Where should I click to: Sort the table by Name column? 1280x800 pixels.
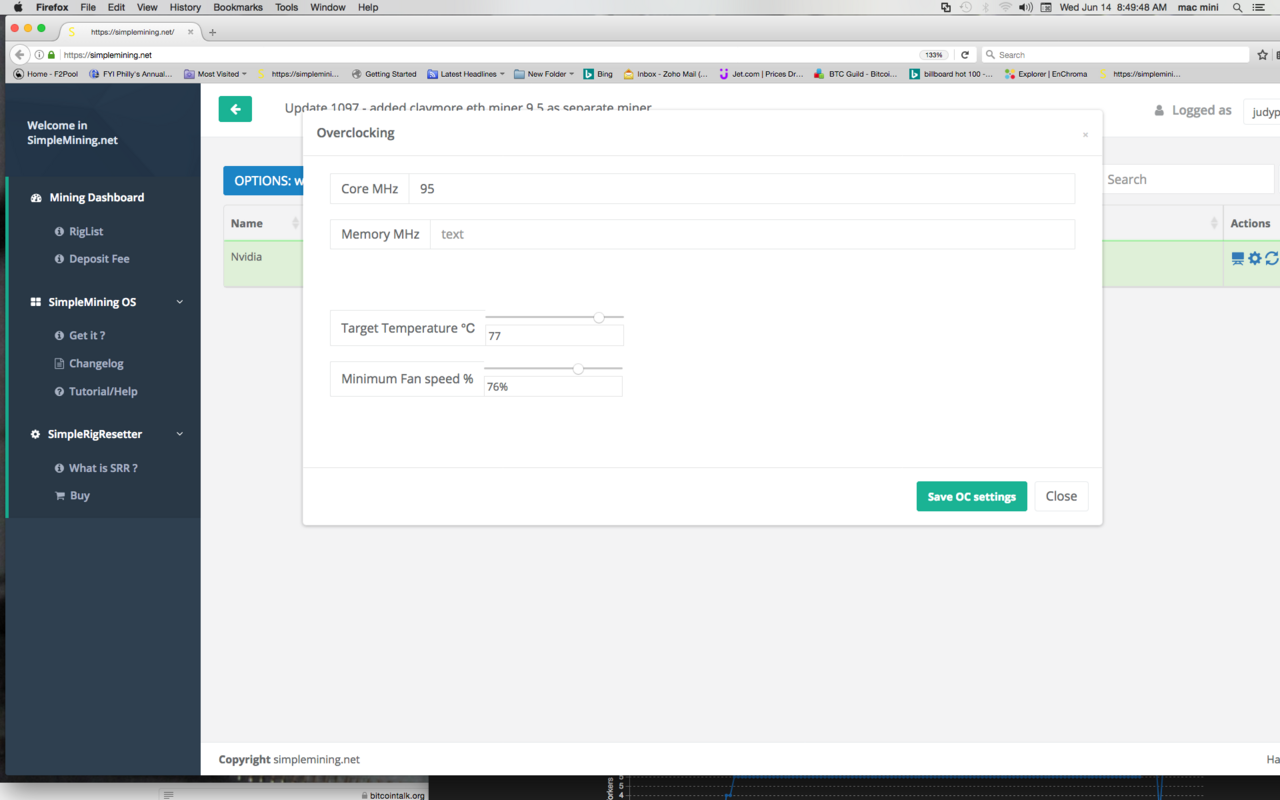pyautogui.click(x=264, y=223)
